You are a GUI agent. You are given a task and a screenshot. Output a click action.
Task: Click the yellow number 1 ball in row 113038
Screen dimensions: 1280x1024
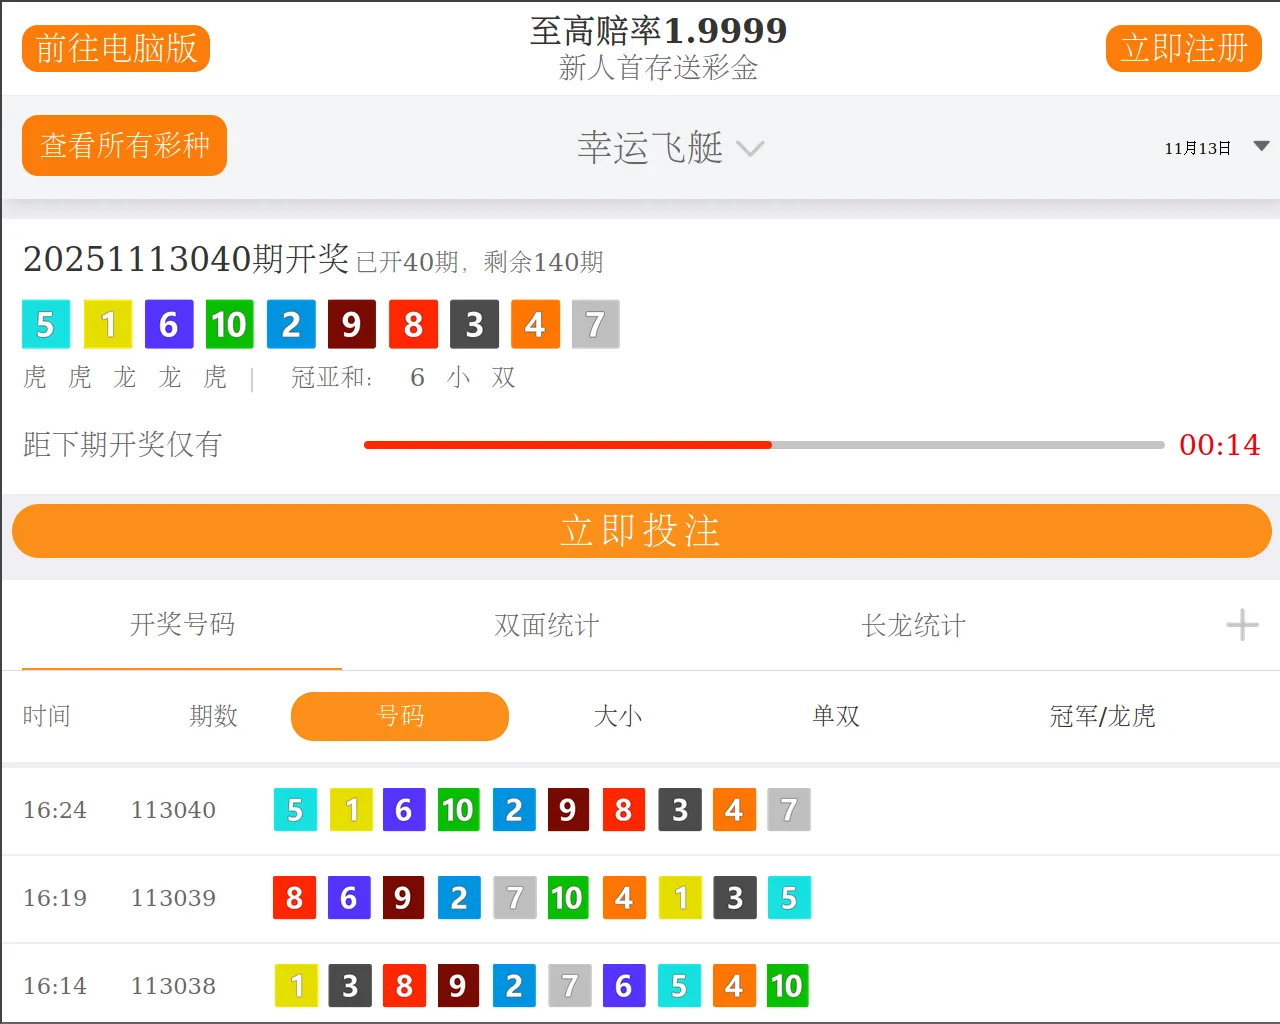point(296,986)
